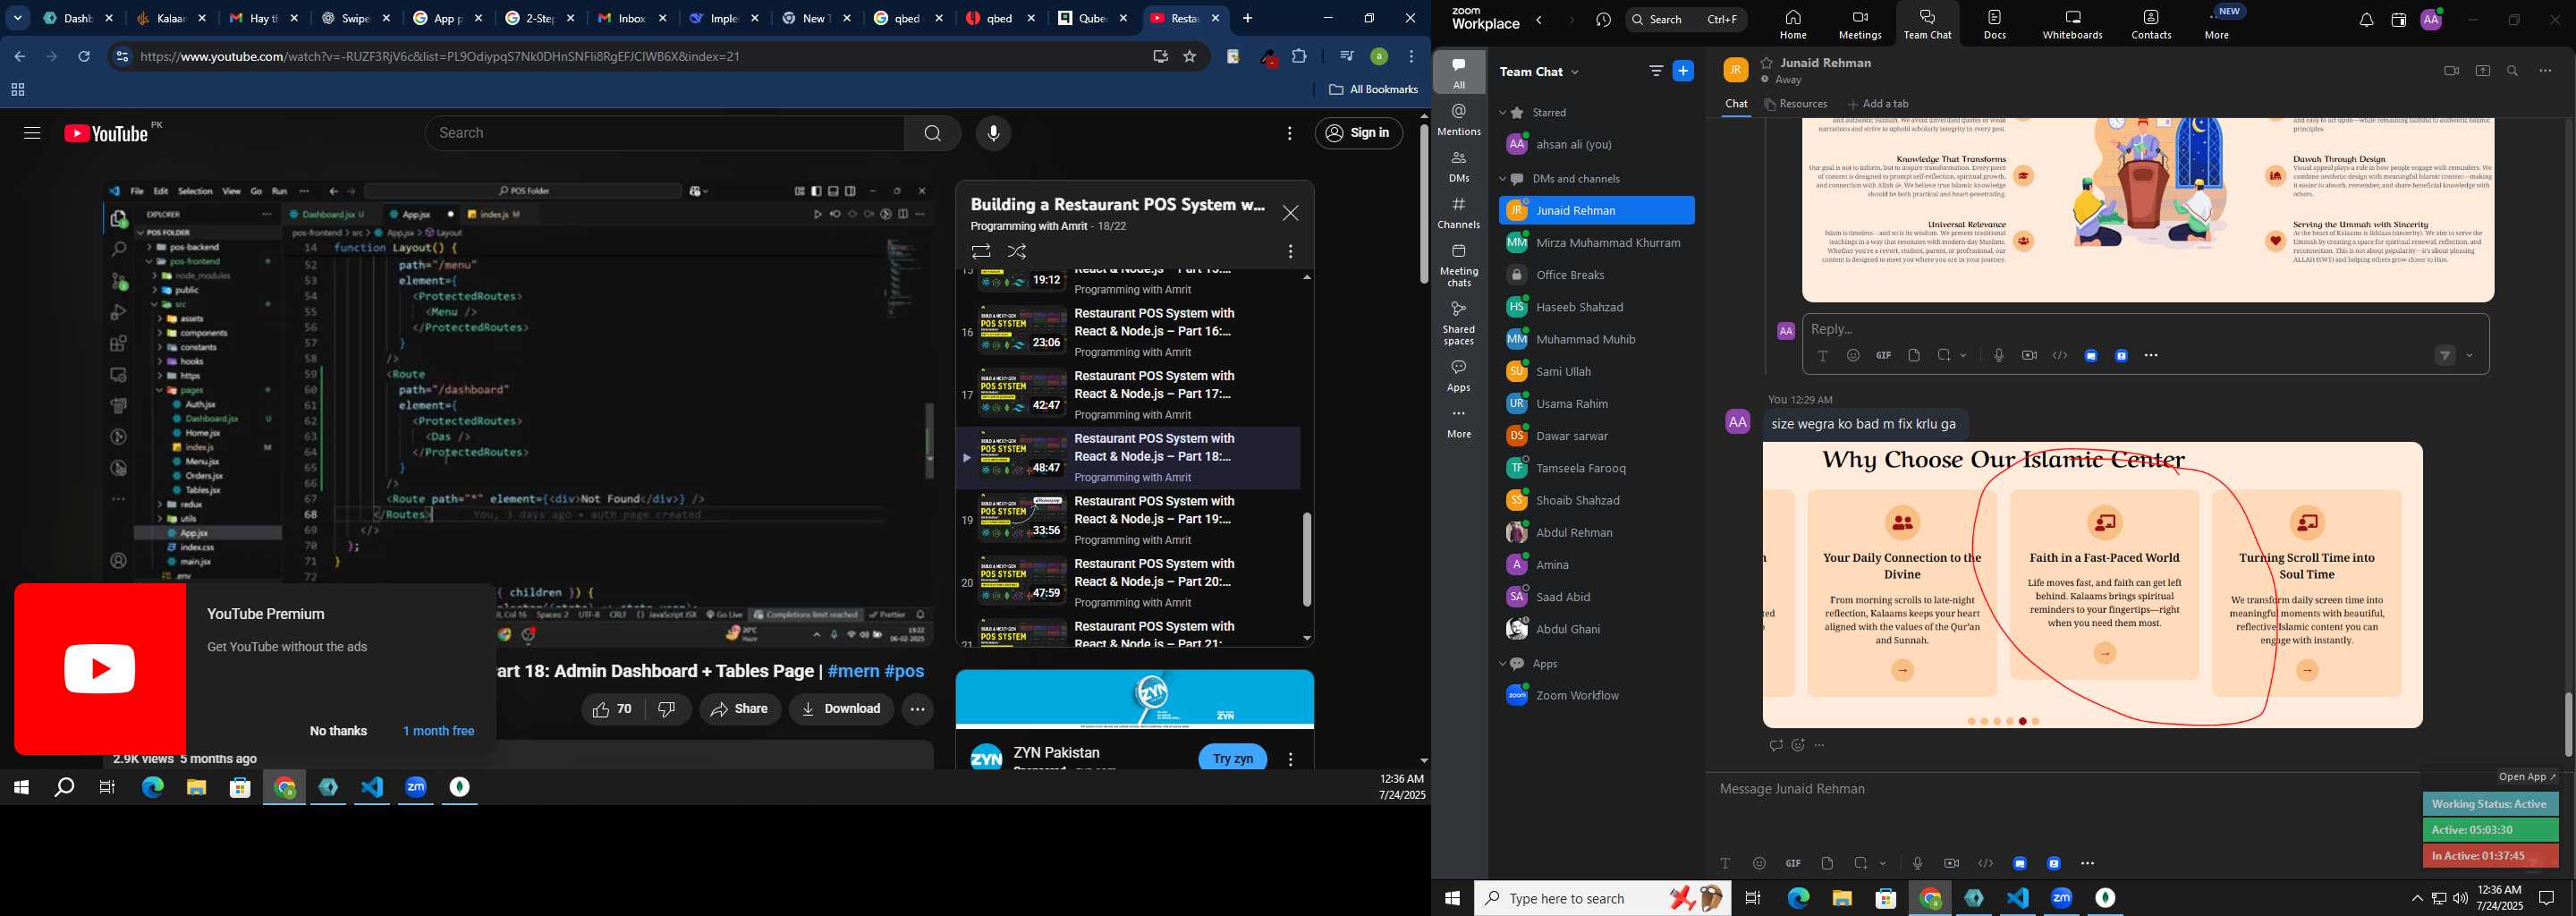Image resolution: width=2576 pixels, height=916 pixels.
Task: Like the YouTube video
Action: [x=612, y=709]
